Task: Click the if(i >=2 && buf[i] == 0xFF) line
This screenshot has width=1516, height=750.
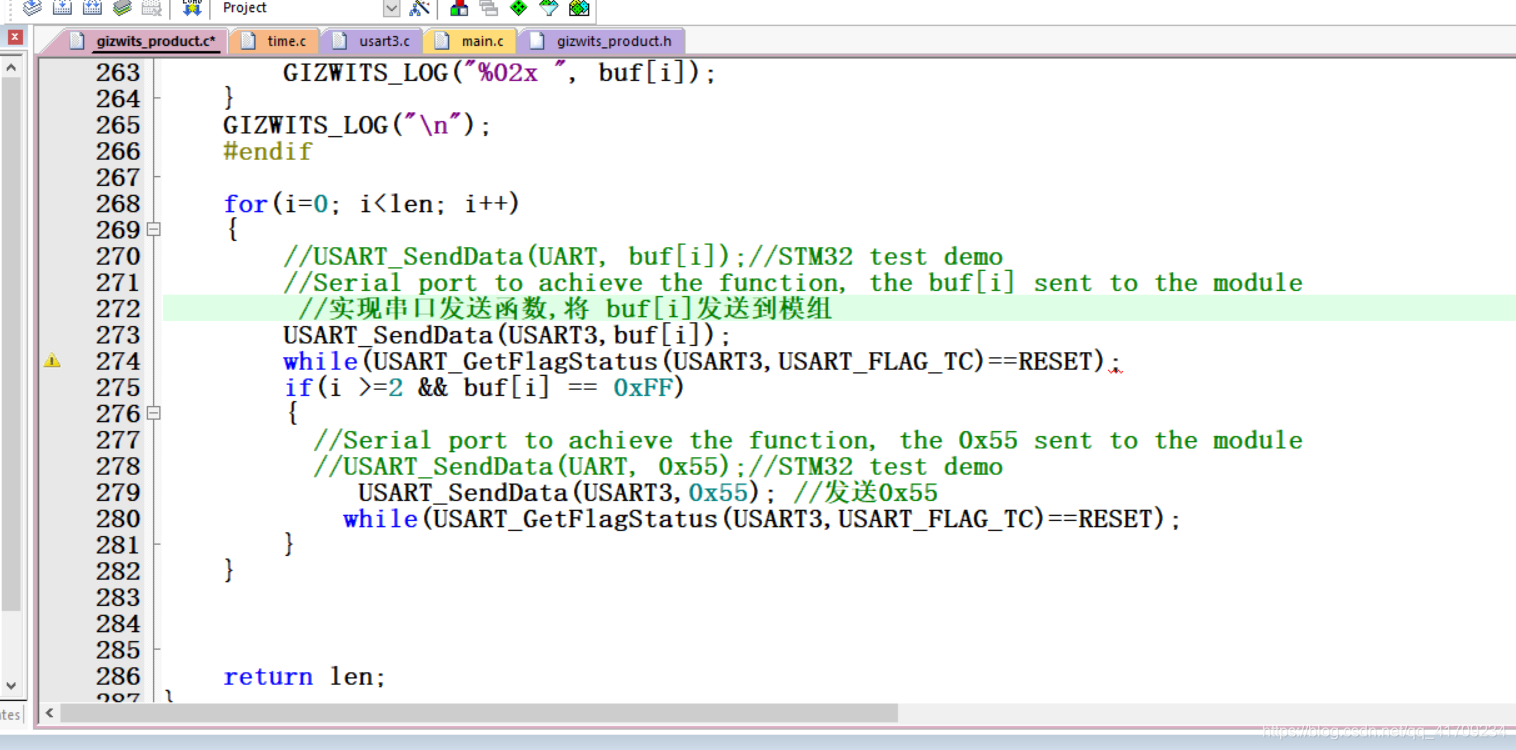Action: click(x=484, y=388)
